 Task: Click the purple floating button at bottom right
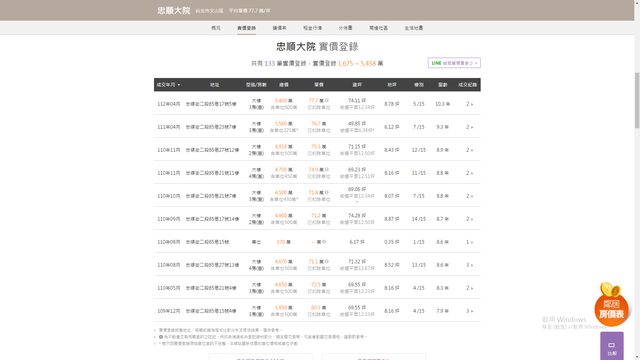tap(611, 346)
